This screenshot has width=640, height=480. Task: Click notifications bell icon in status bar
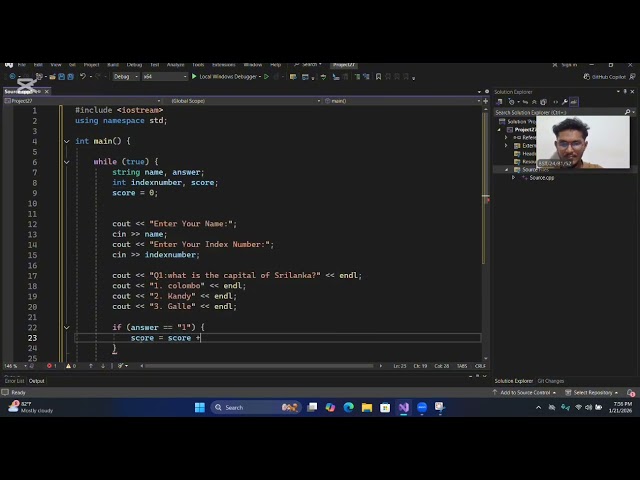[x=631, y=393]
